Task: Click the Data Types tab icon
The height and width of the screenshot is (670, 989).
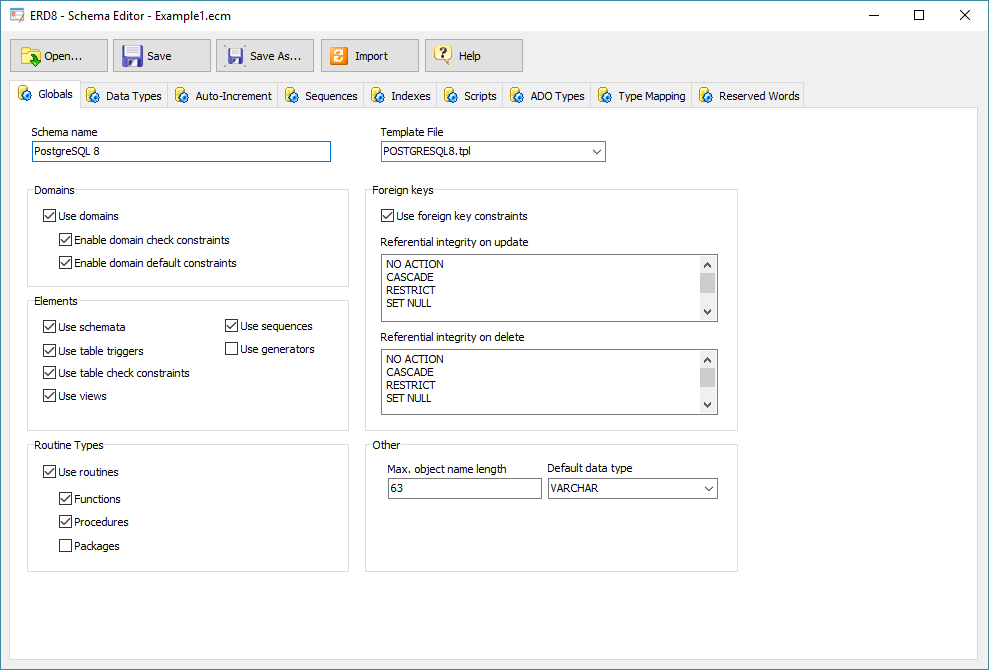Action: point(93,96)
